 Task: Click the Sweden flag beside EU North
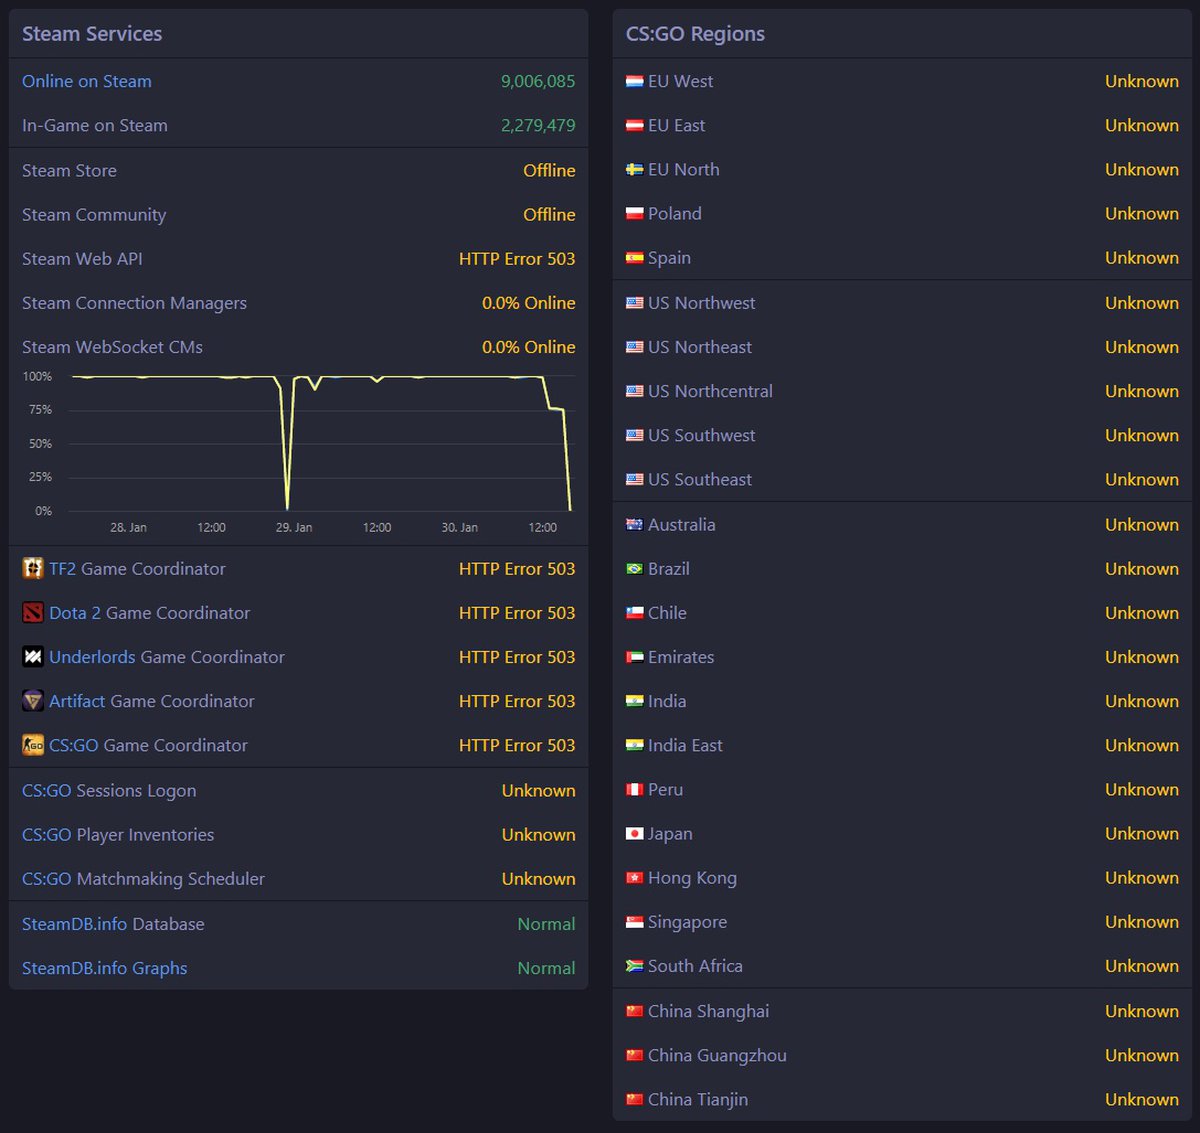click(634, 170)
